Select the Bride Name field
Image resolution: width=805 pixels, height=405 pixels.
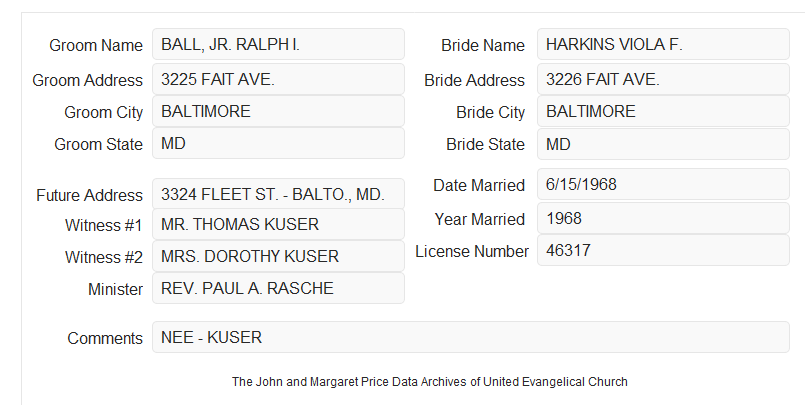click(663, 44)
